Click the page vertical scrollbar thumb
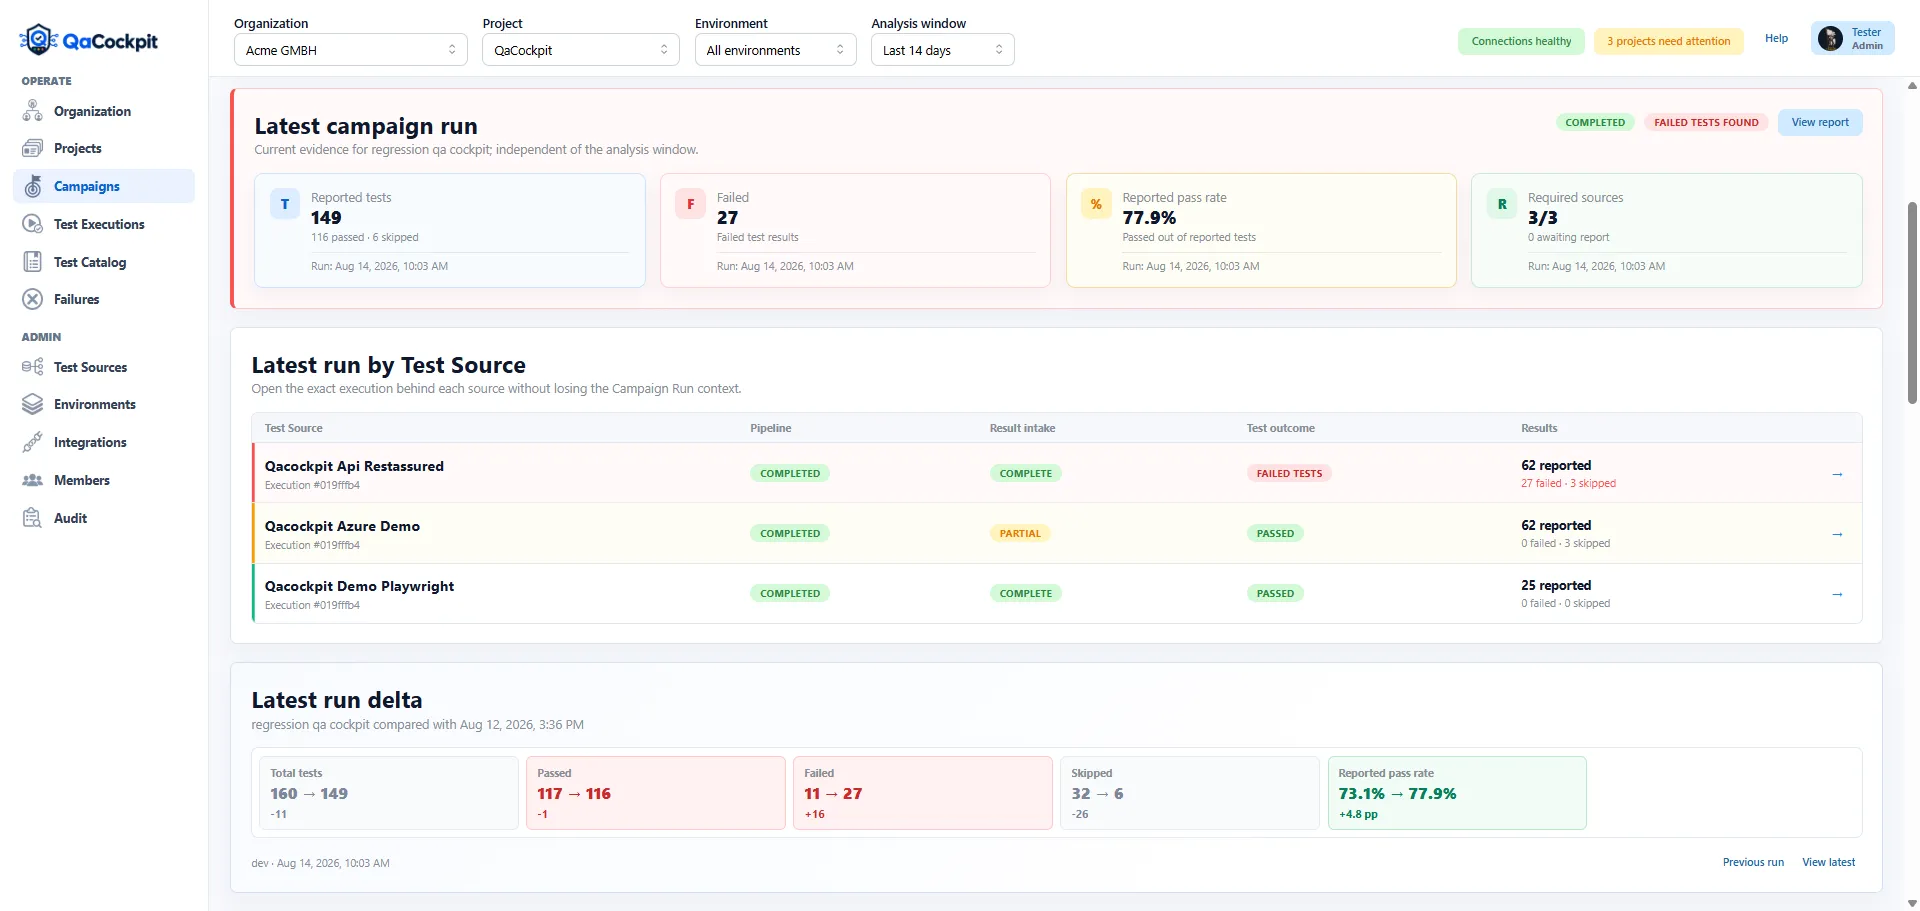 [1912, 302]
